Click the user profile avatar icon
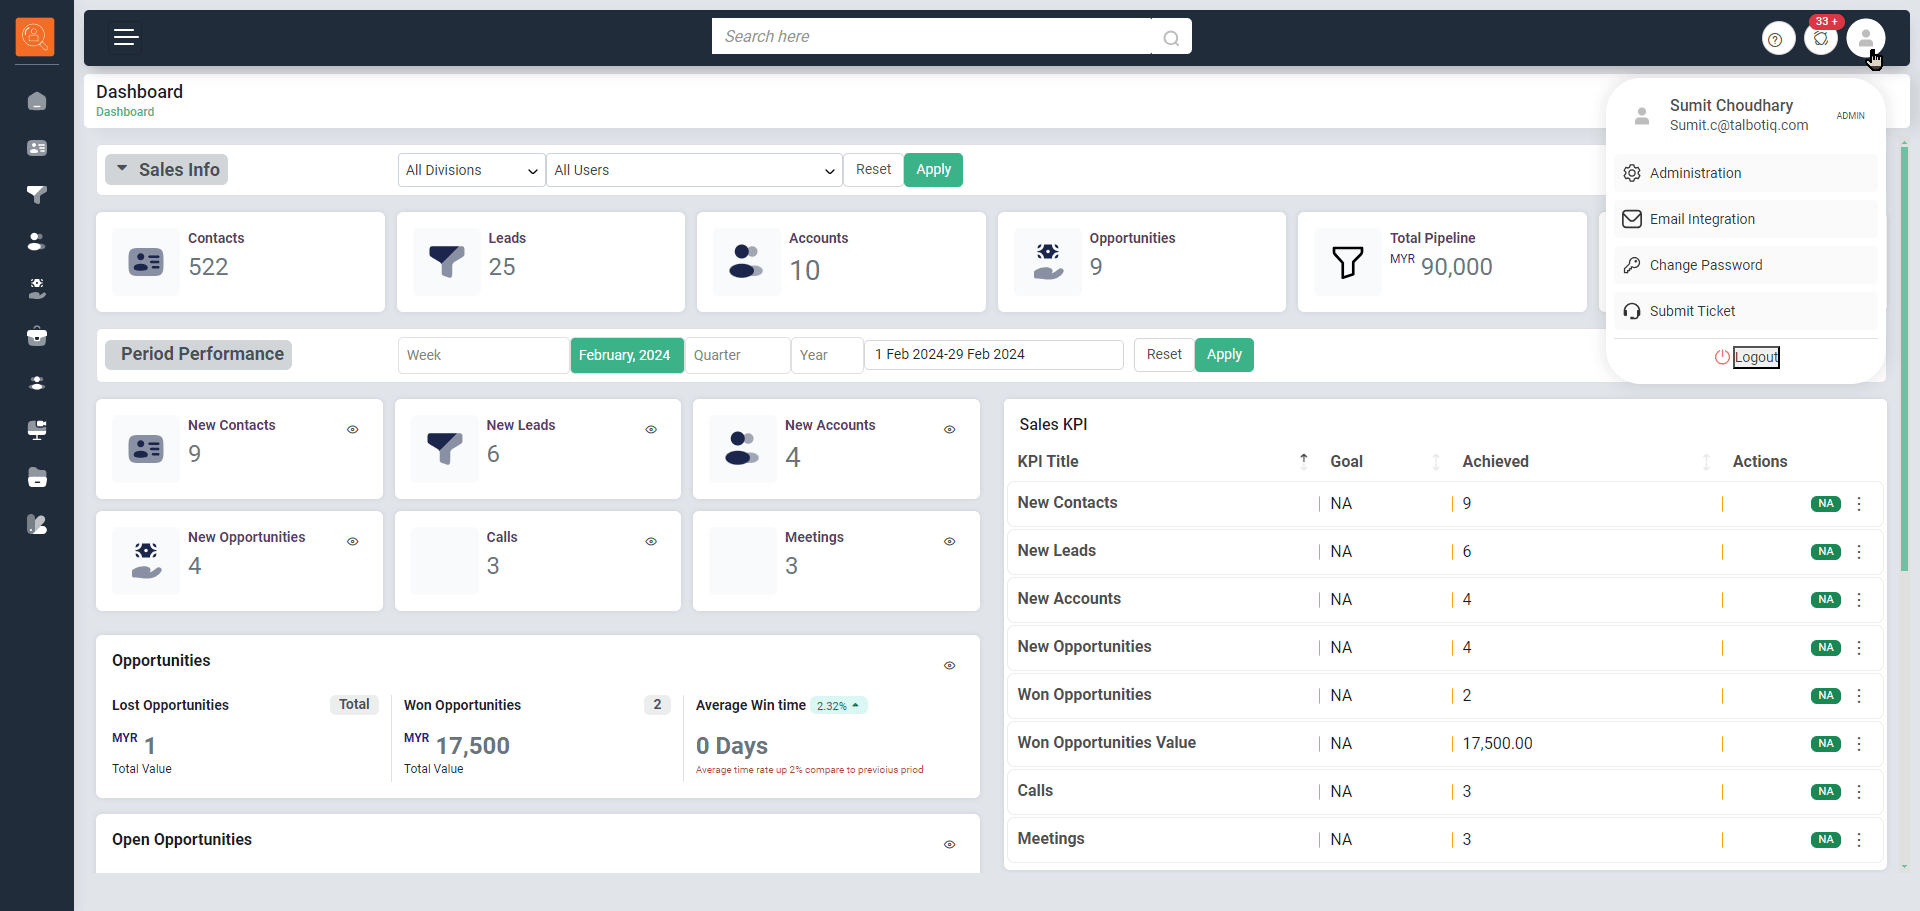The height and width of the screenshot is (911, 1920). point(1865,39)
